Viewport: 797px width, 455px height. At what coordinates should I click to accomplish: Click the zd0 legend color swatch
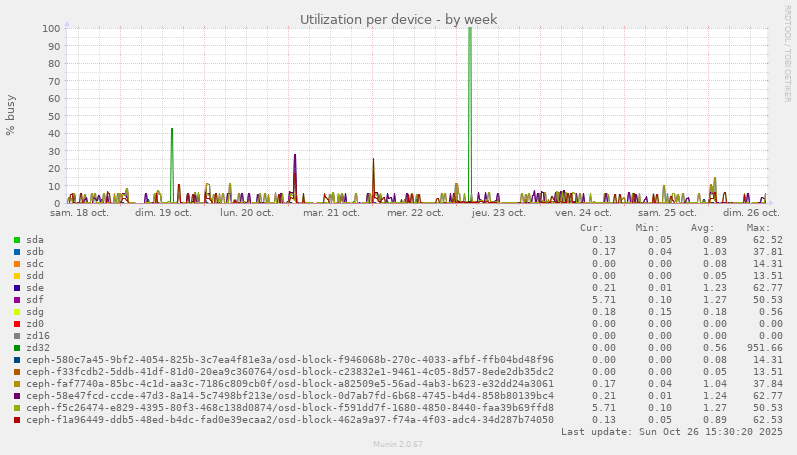click(x=17, y=324)
